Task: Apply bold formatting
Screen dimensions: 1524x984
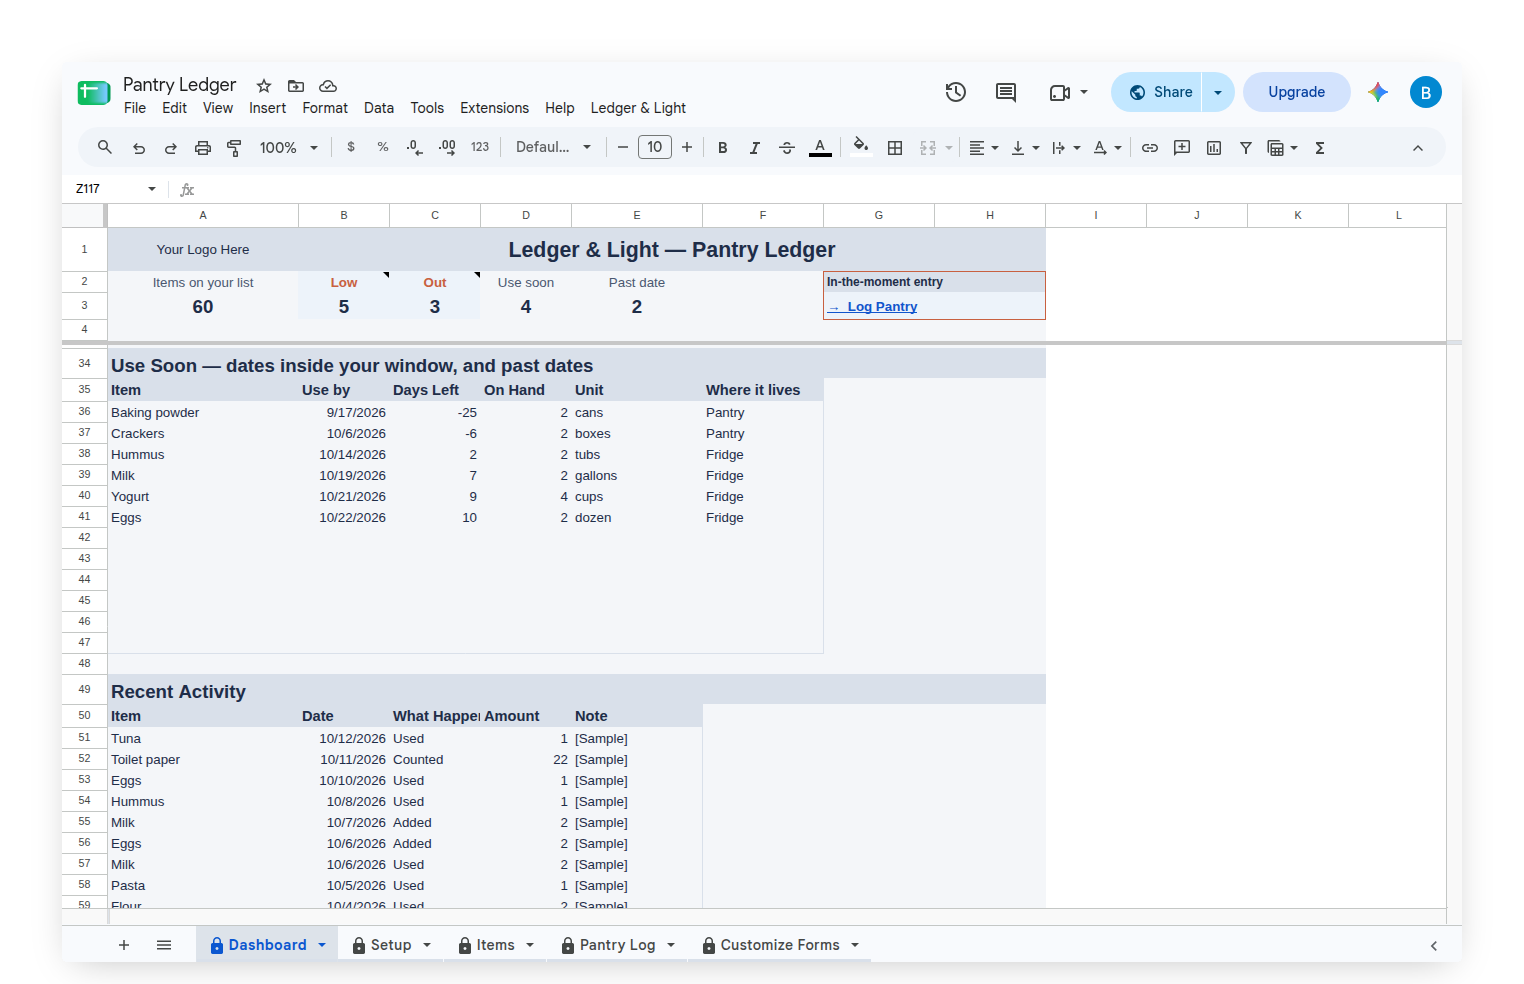Action: tap(722, 147)
